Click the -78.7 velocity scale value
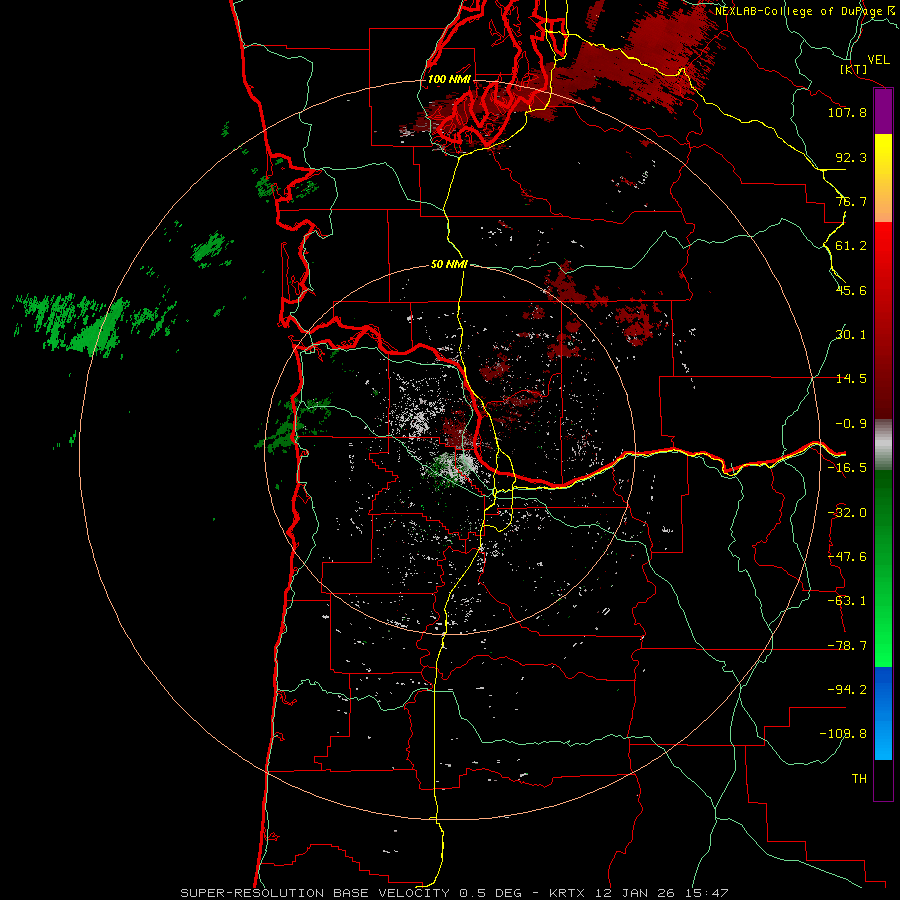 pos(847,646)
